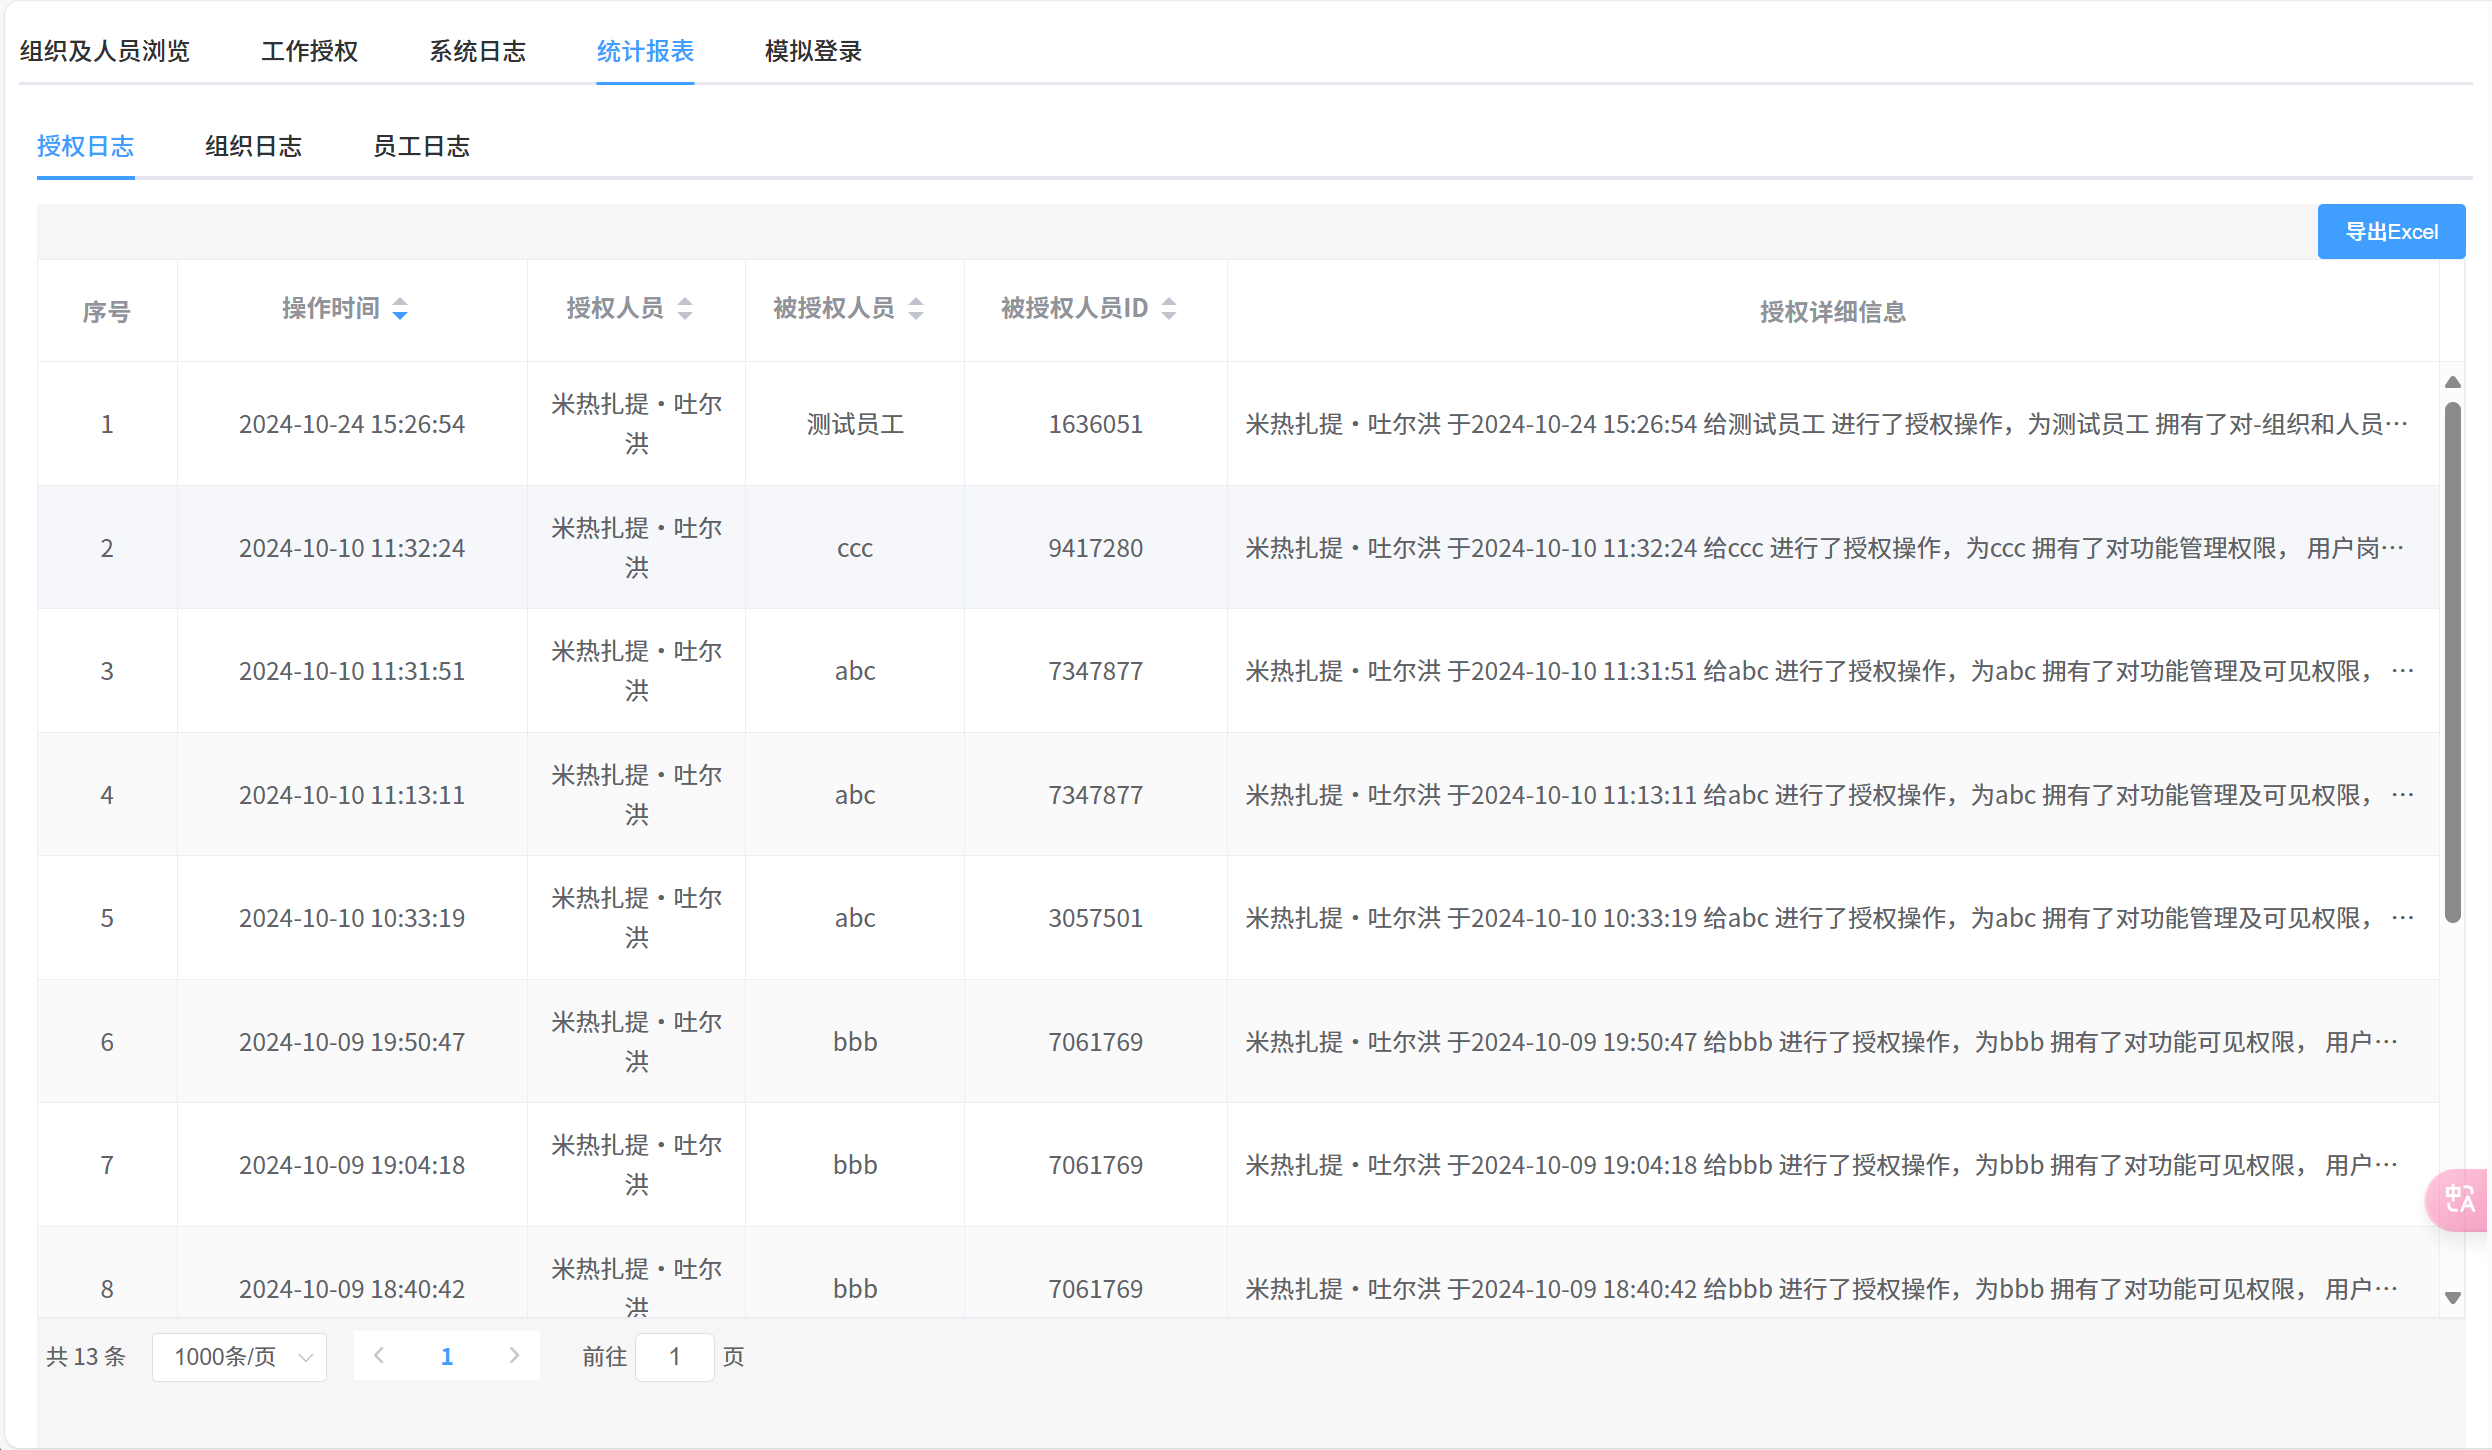
Task: Click timestamp 2024-10-10 11:32:24
Action: coord(352,548)
